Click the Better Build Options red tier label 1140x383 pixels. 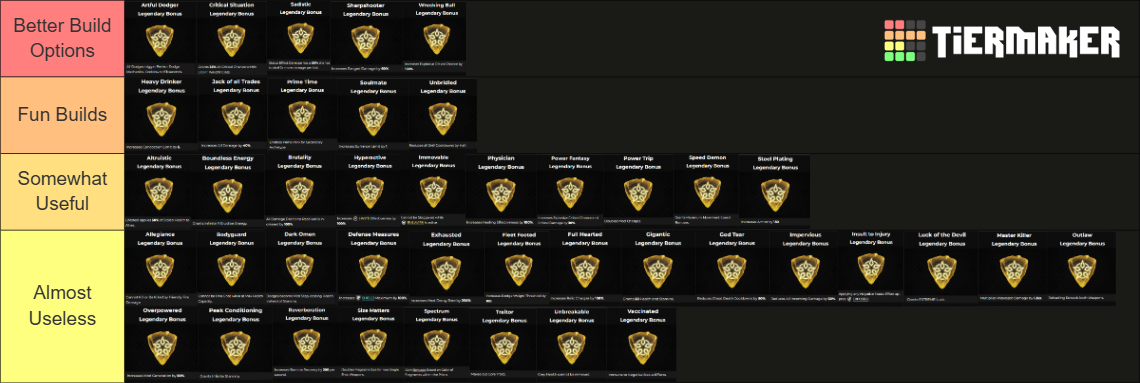[62, 39]
